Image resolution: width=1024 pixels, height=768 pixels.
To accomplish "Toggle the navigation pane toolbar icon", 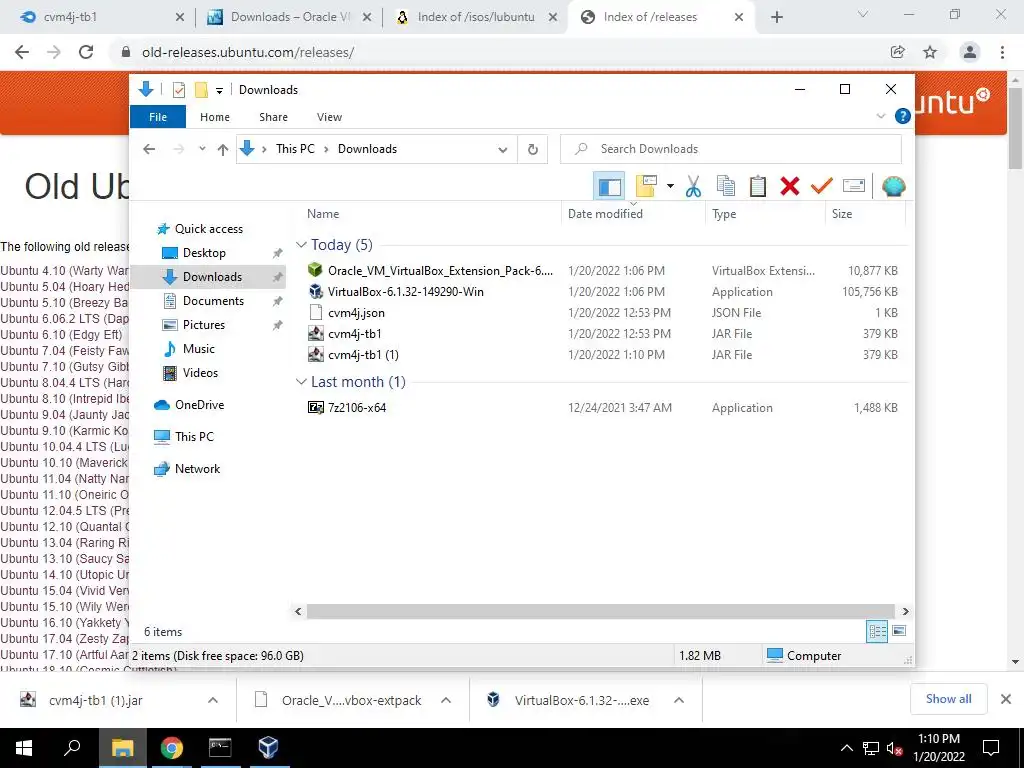I will click(x=609, y=187).
